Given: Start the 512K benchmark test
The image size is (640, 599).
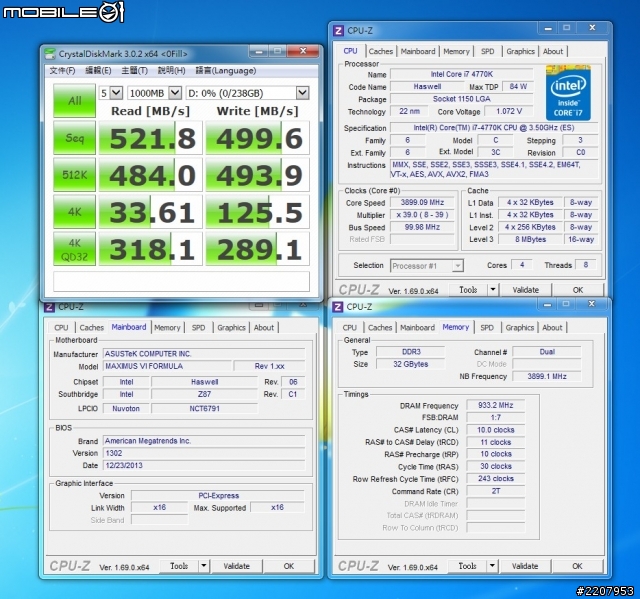Looking at the screenshot, I should click(x=74, y=175).
